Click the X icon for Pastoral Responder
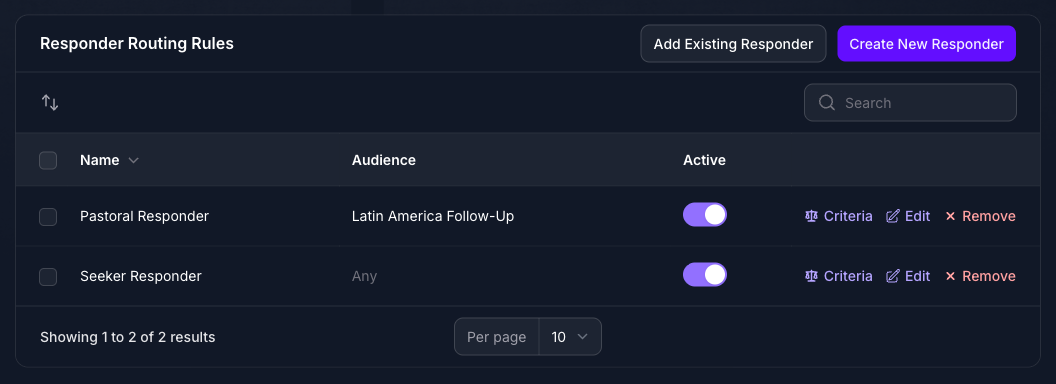Screen dimensions: 1056x384 pos(950,216)
